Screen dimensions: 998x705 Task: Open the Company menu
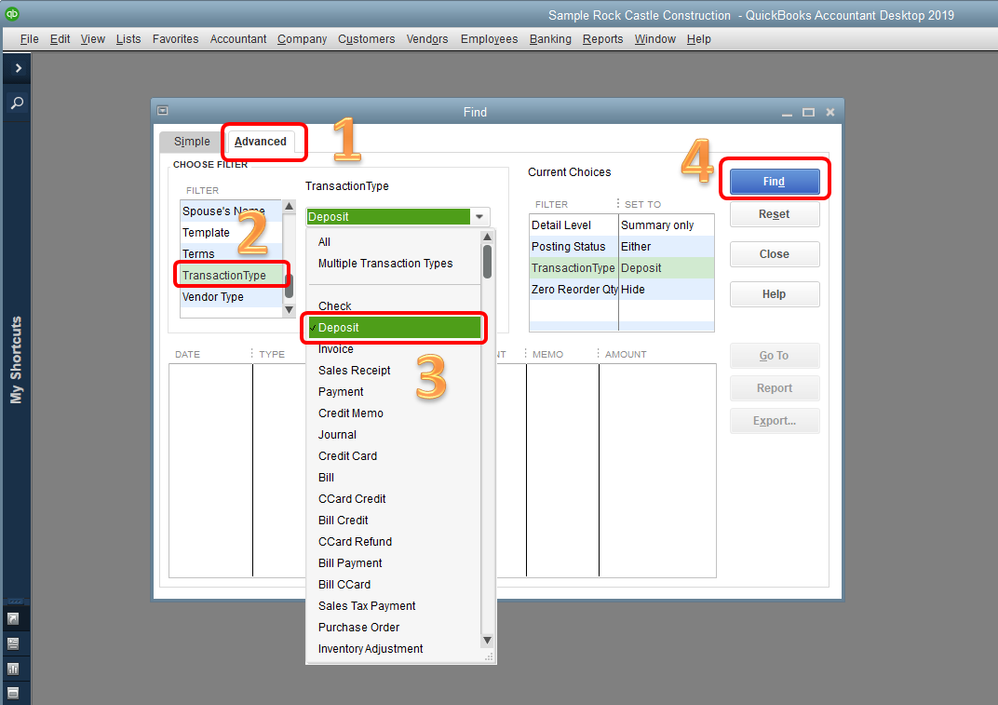302,39
